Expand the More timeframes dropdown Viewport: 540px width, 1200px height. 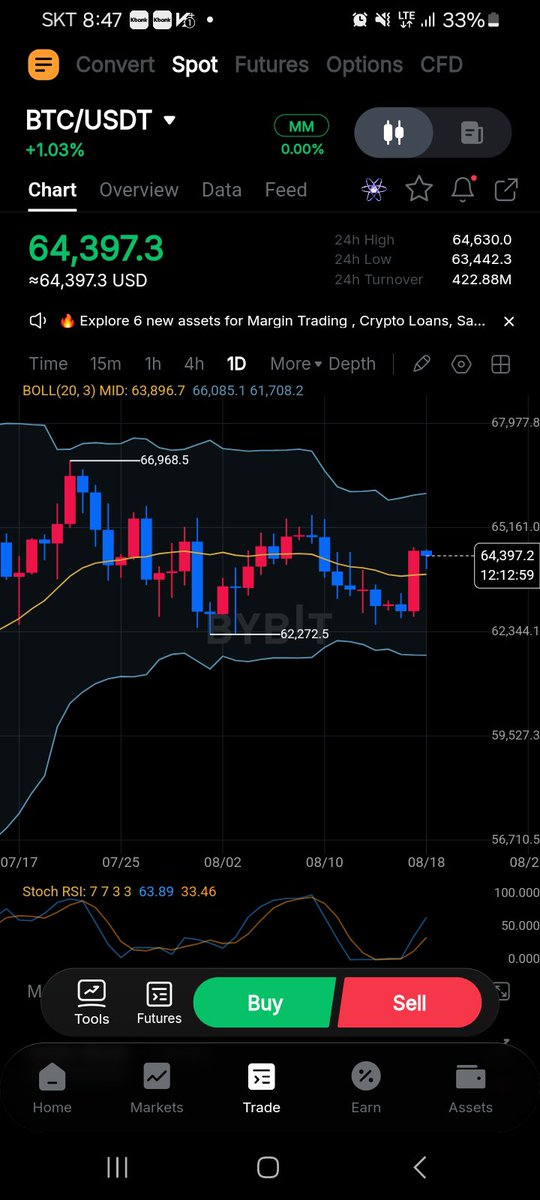[296, 364]
